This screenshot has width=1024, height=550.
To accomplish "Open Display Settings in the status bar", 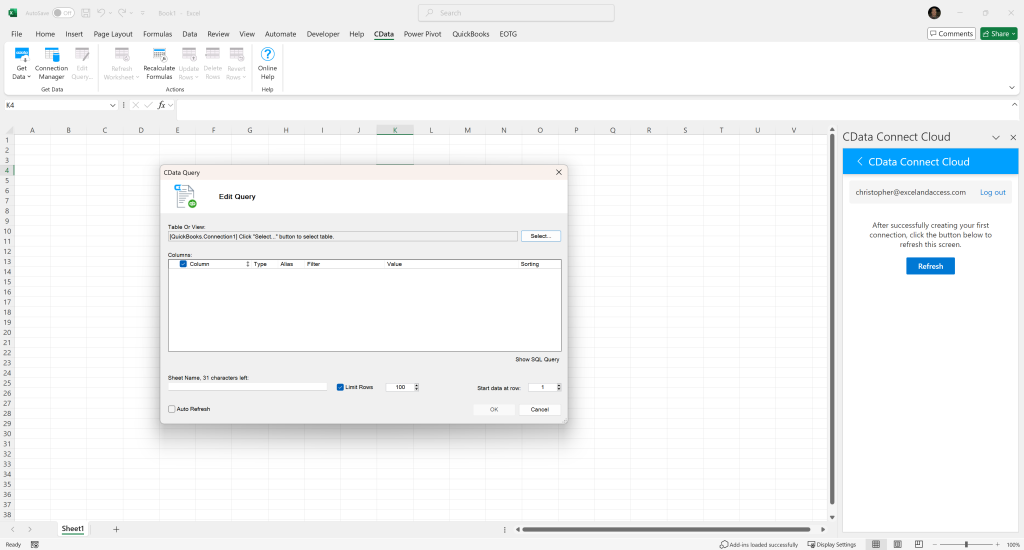I will click(x=831, y=544).
